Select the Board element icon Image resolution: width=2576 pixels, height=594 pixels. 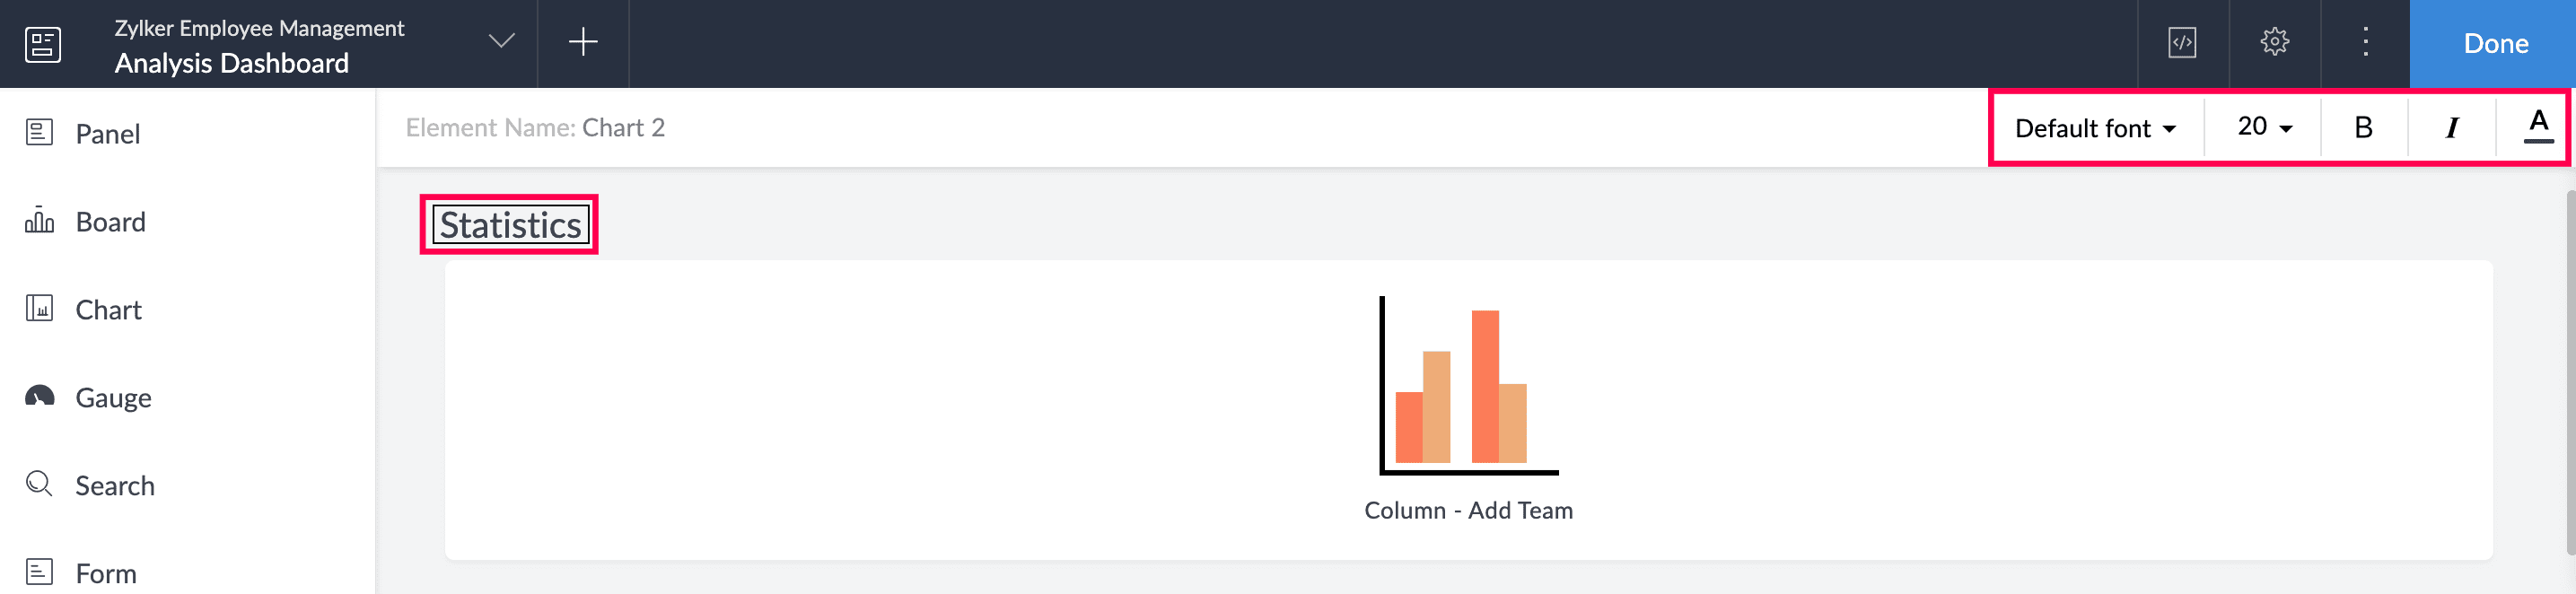click(x=39, y=220)
